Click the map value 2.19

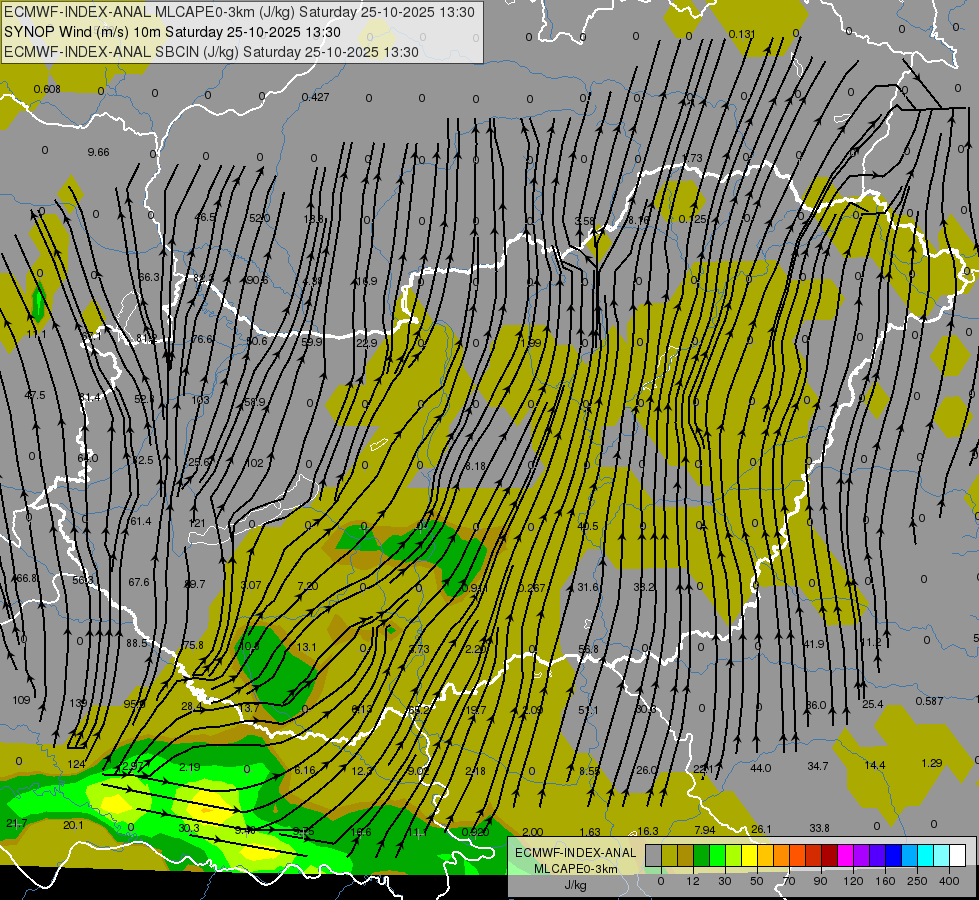point(190,767)
